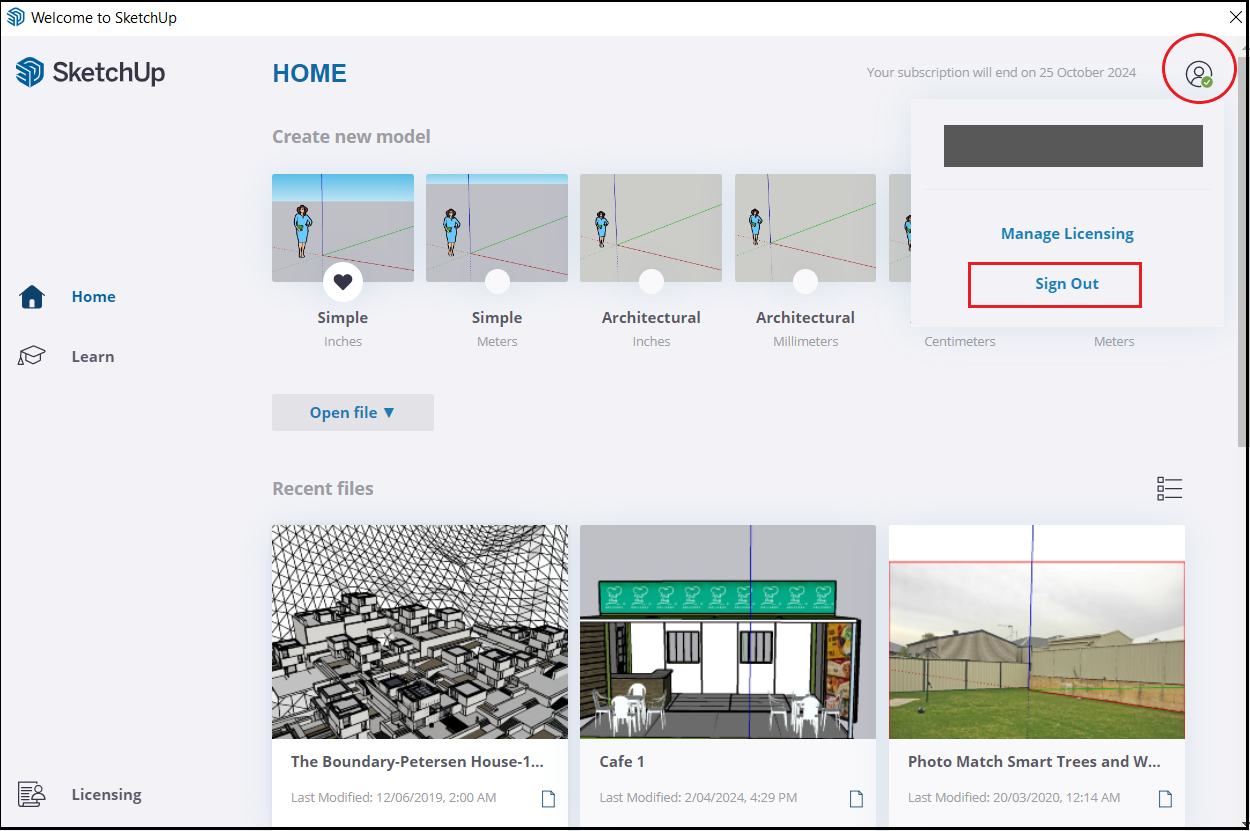Set Simple Meters template as default

(497, 282)
